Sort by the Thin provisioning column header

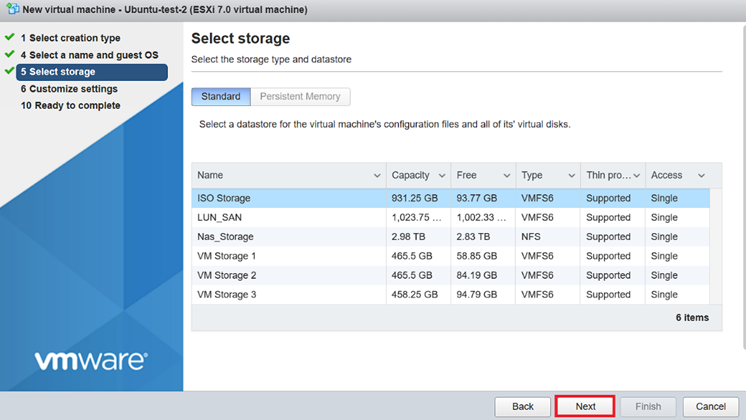click(608, 175)
